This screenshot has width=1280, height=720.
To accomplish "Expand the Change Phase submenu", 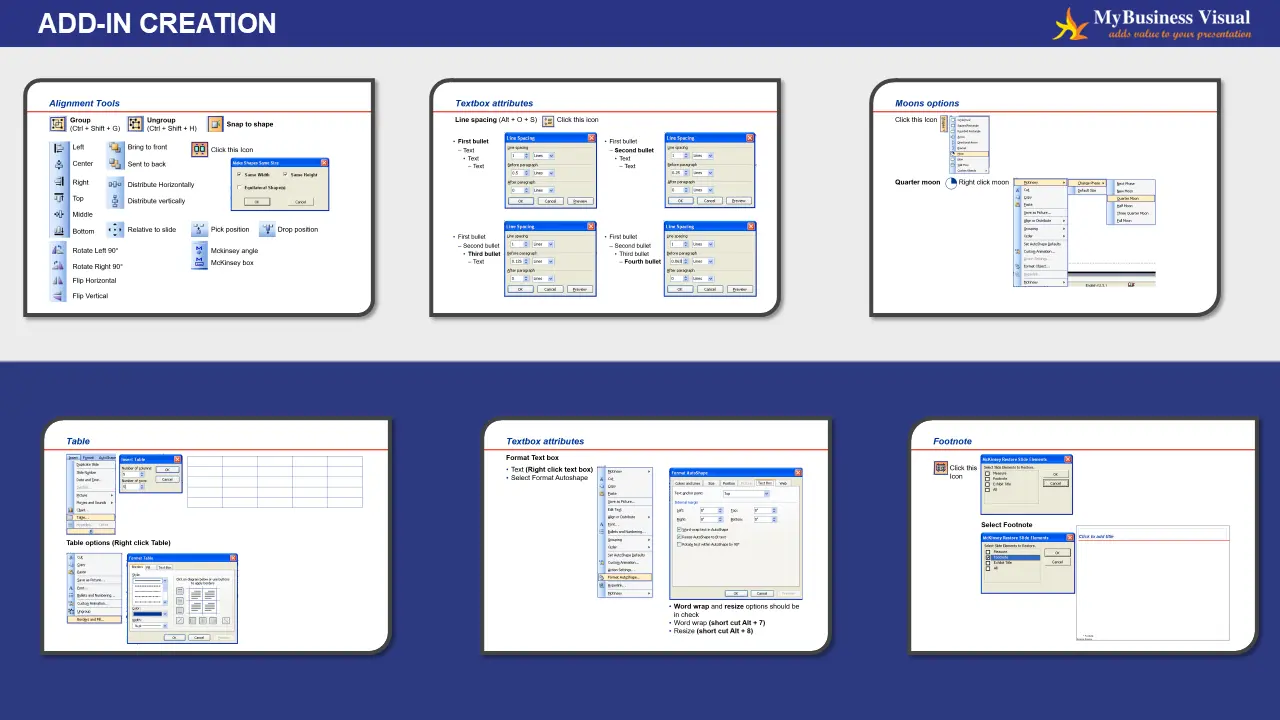I will [1091, 183].
